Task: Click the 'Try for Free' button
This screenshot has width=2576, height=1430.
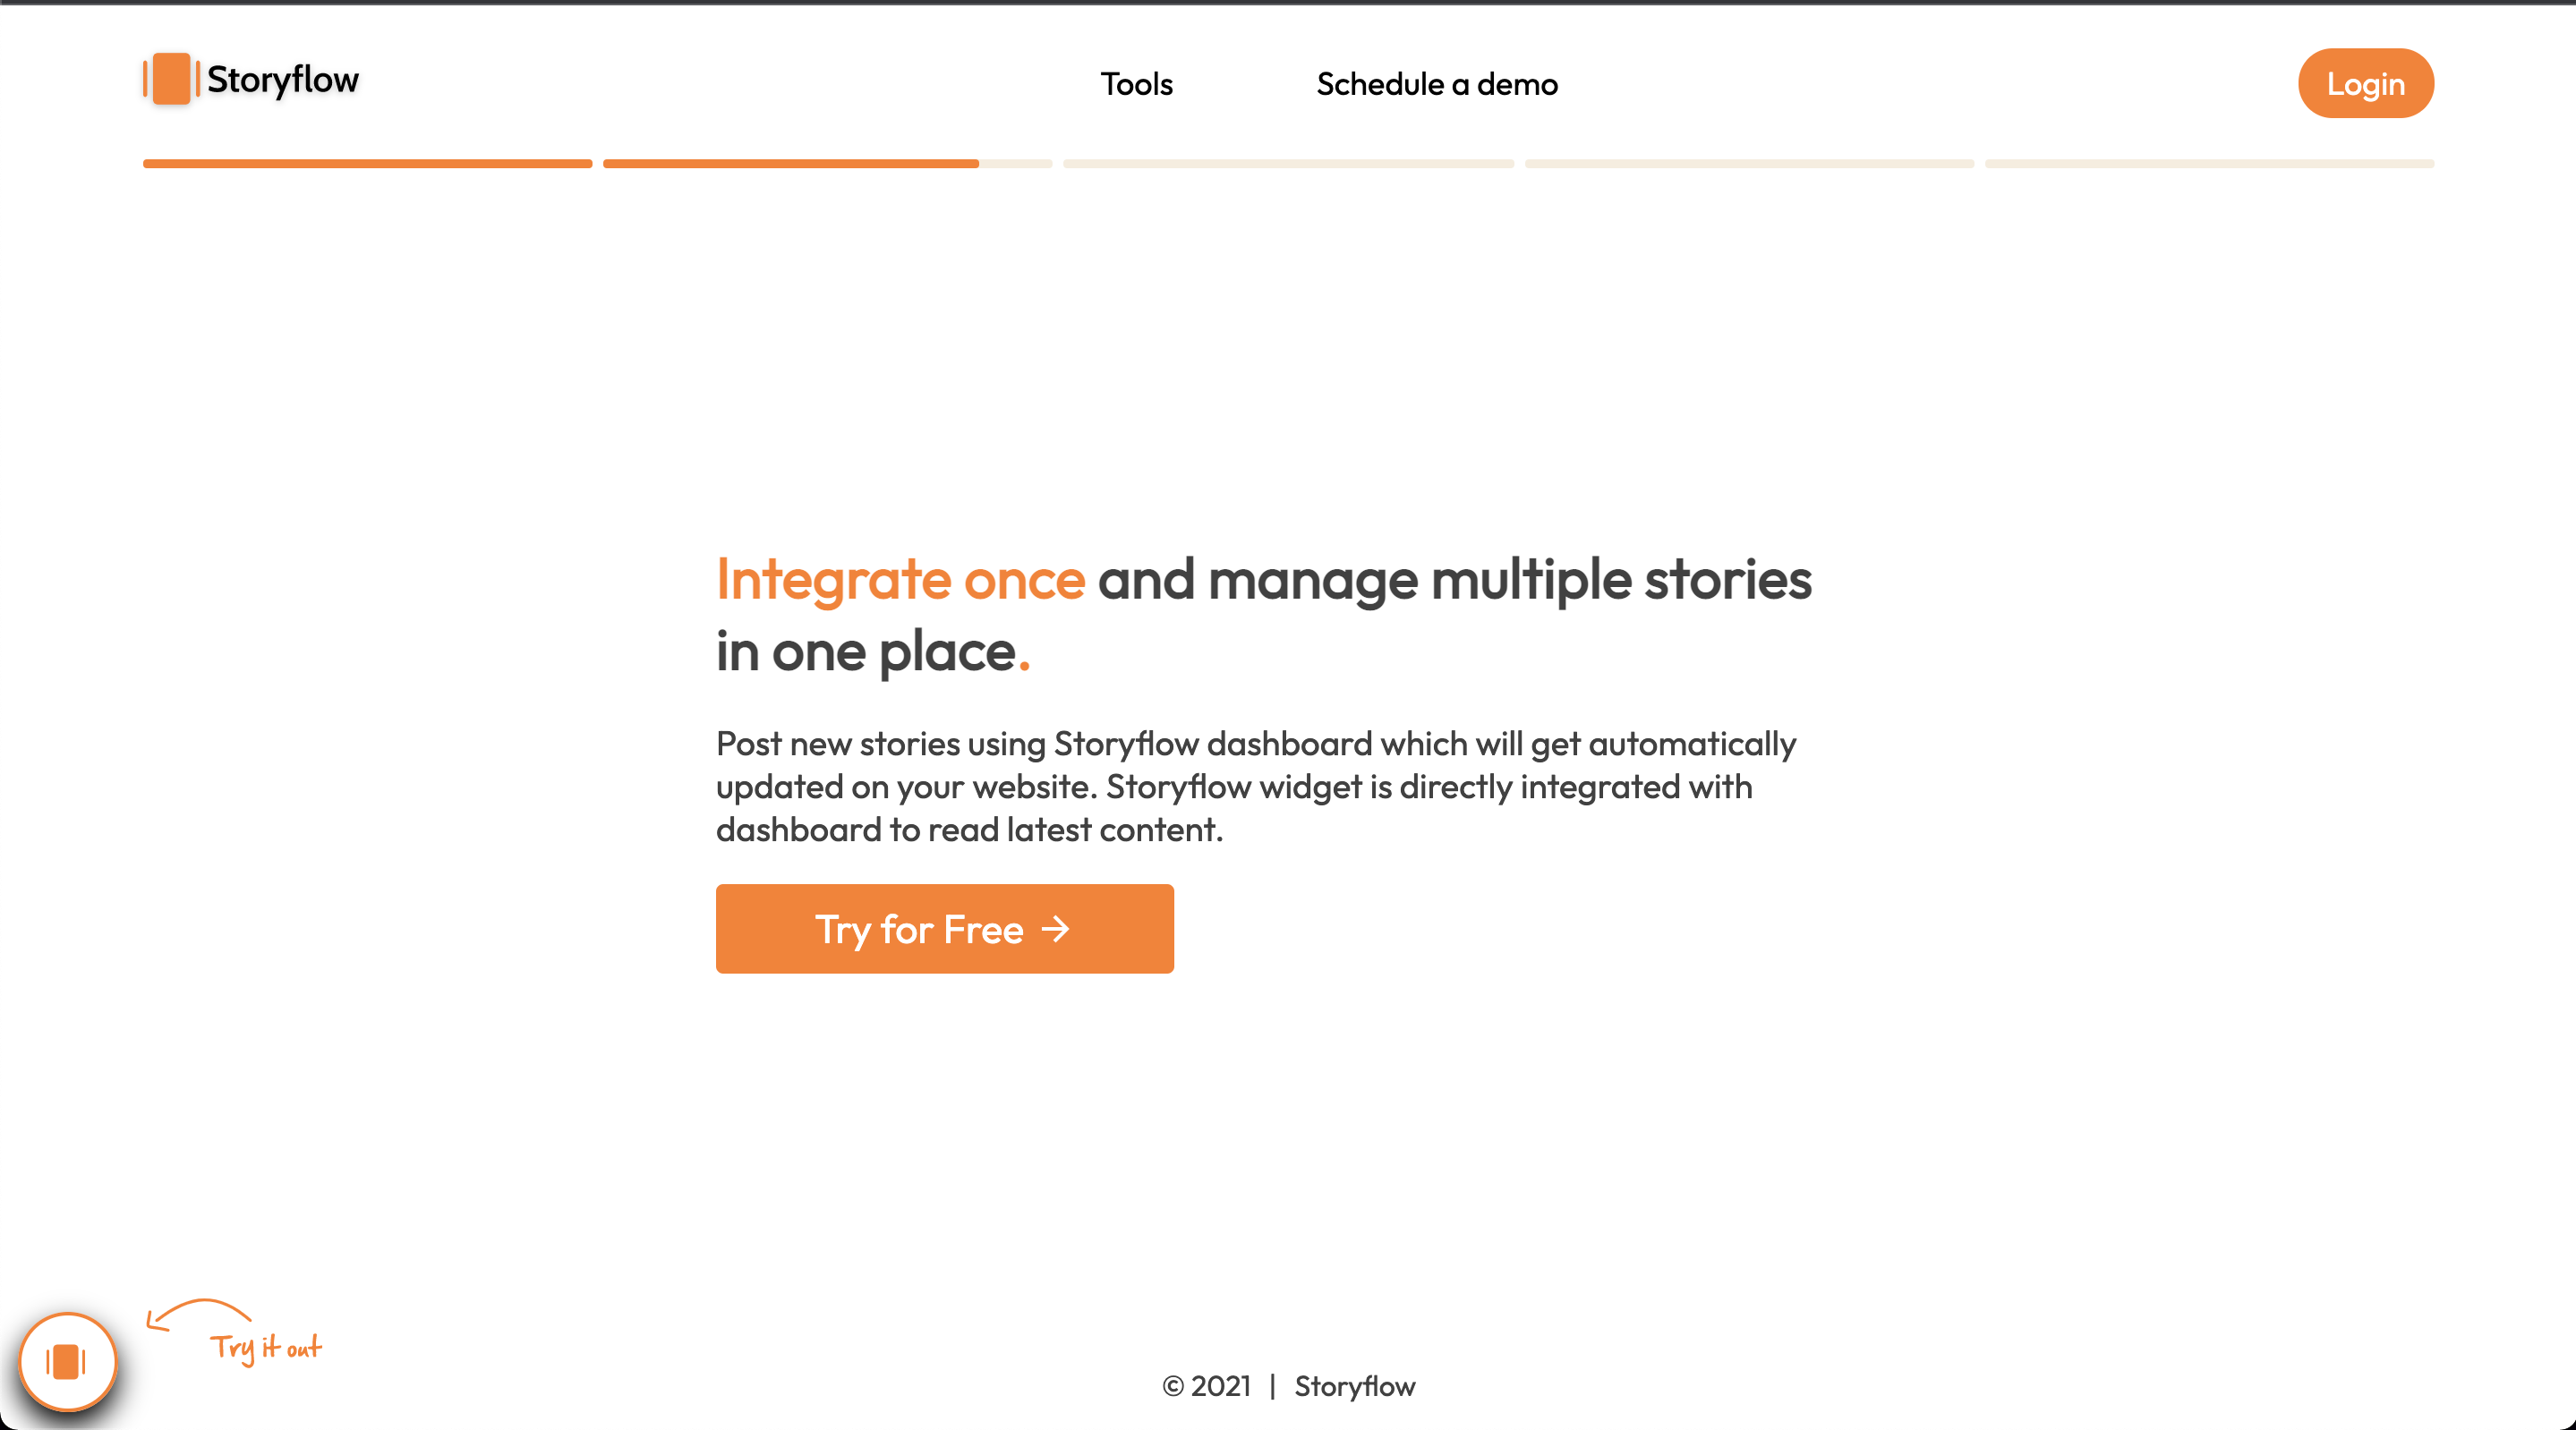Action: pyautogui.click(x=944, y=929)
